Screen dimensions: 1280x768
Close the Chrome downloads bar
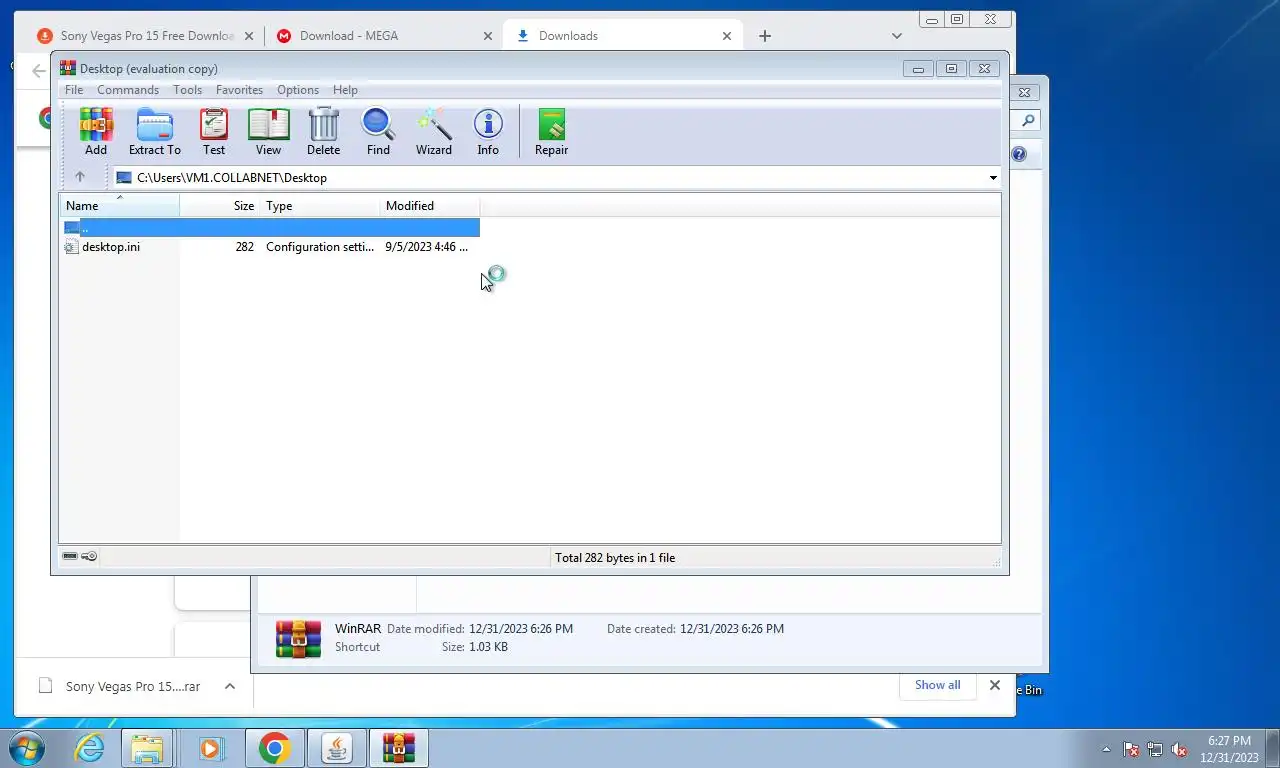tap(995, 685)
